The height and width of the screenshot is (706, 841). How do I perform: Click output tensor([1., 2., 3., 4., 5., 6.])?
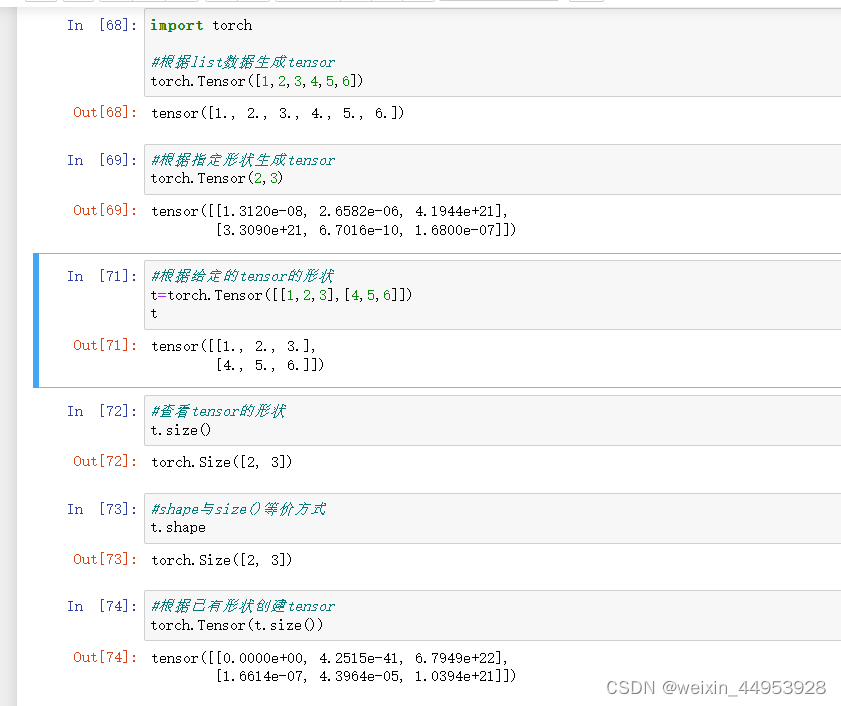point(277,113)
